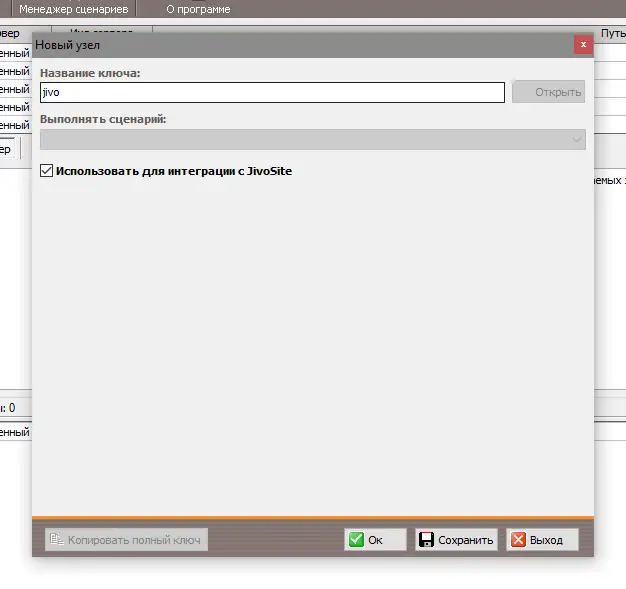626x589 pixels.
Task: Click the key name input field containing jivo
Action: point(272,92)
